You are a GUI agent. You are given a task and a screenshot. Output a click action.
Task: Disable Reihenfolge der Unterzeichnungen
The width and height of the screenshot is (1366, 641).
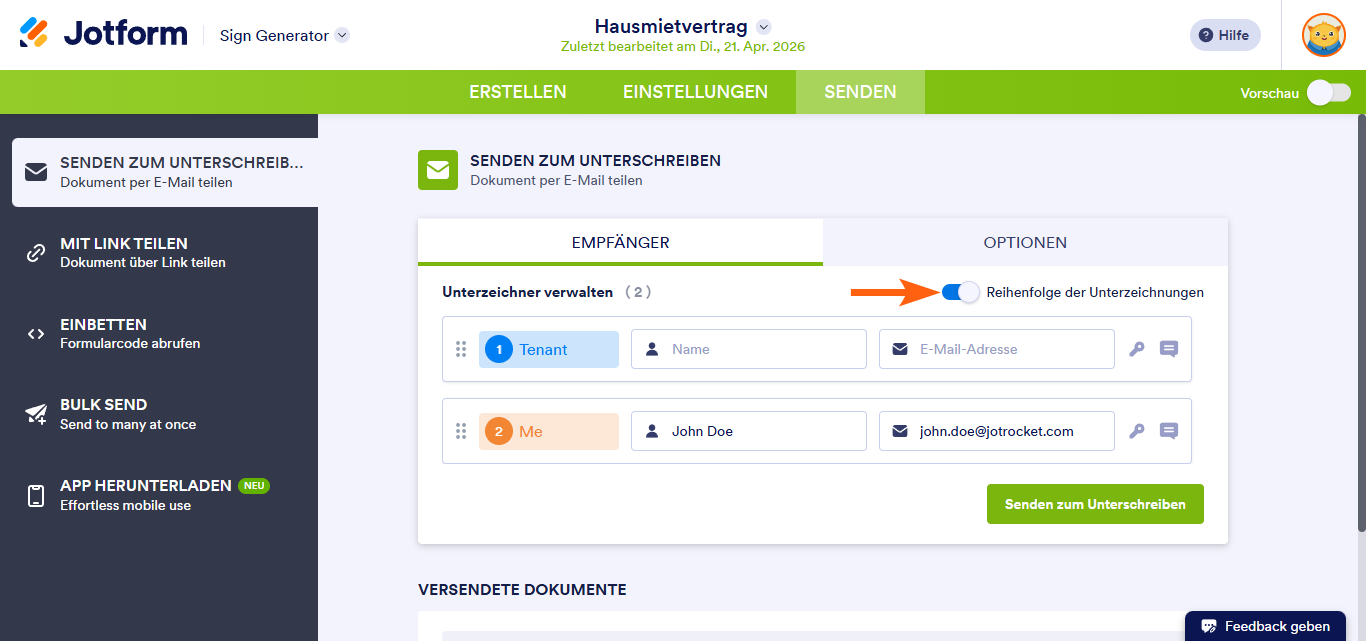click(958, 292)
